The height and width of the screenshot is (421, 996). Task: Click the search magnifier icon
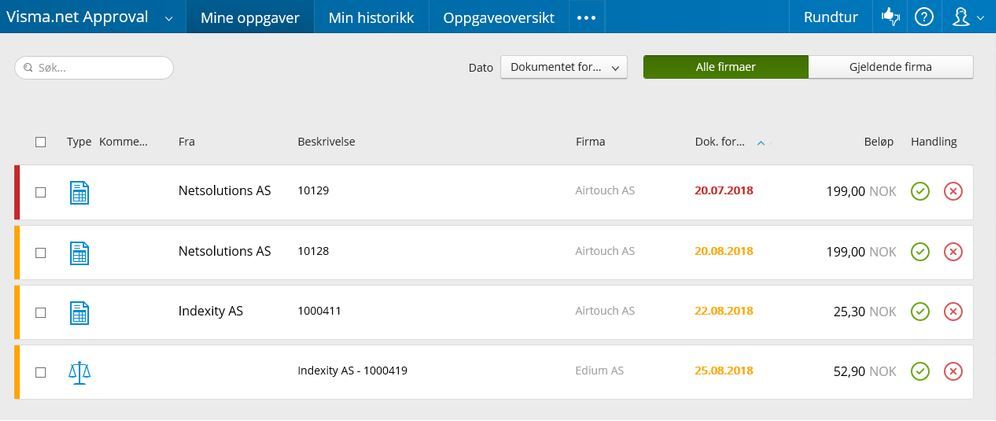(x=28, y=67)
